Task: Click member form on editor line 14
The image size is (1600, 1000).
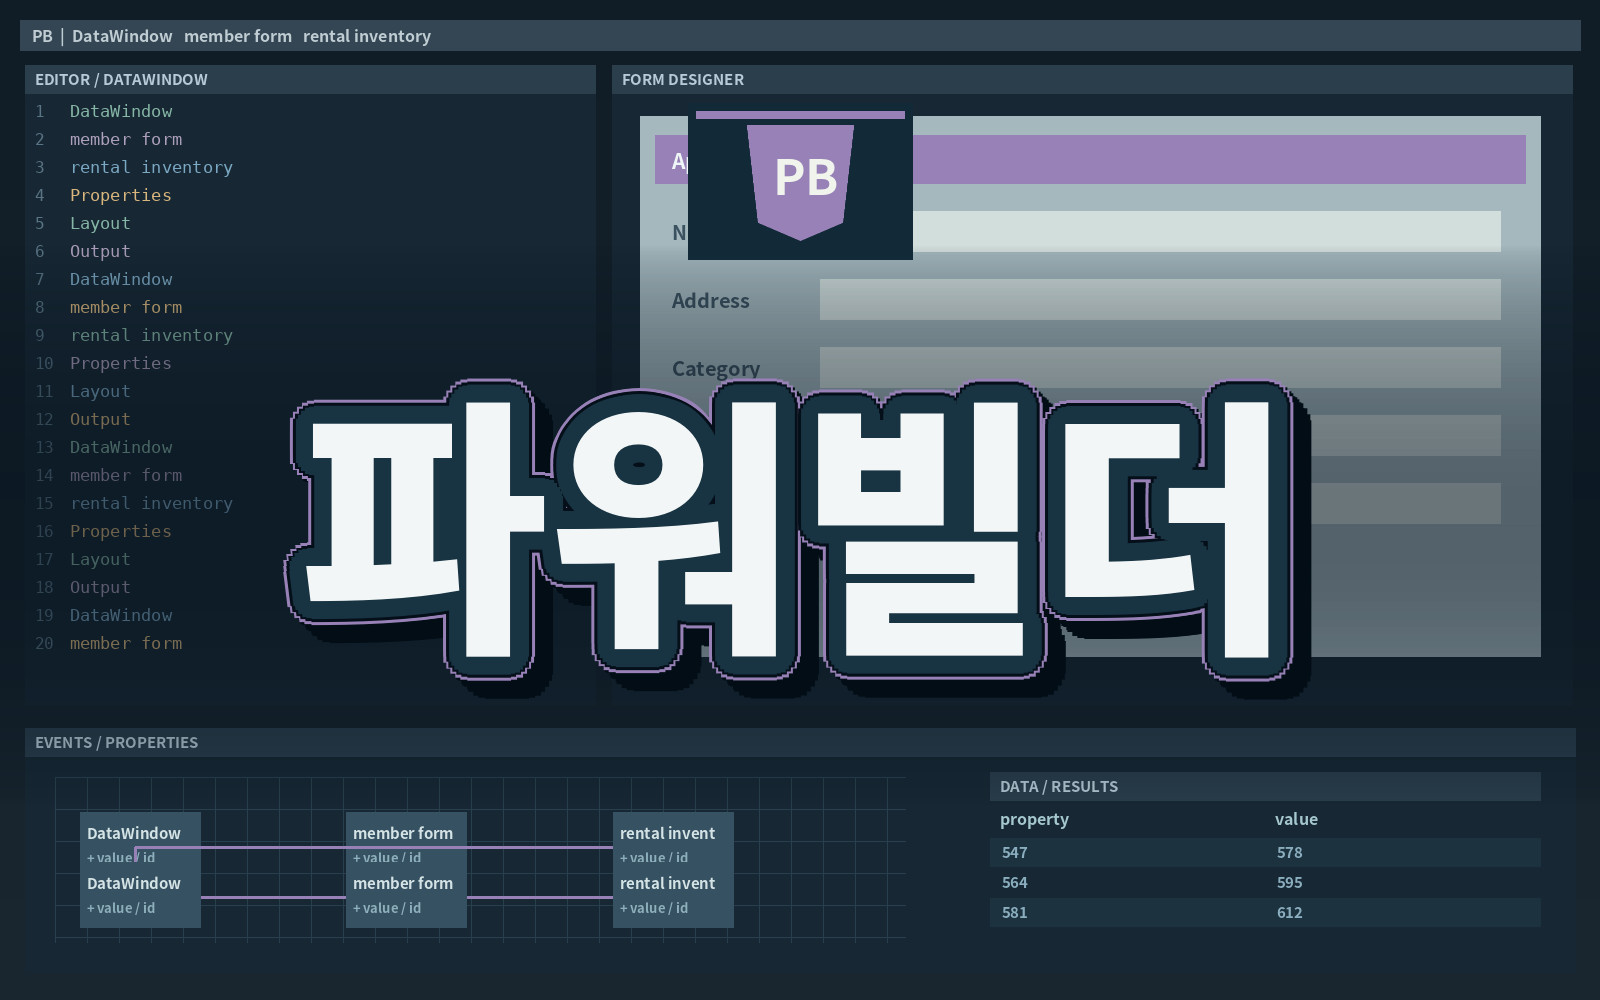Action: [126, 475]
